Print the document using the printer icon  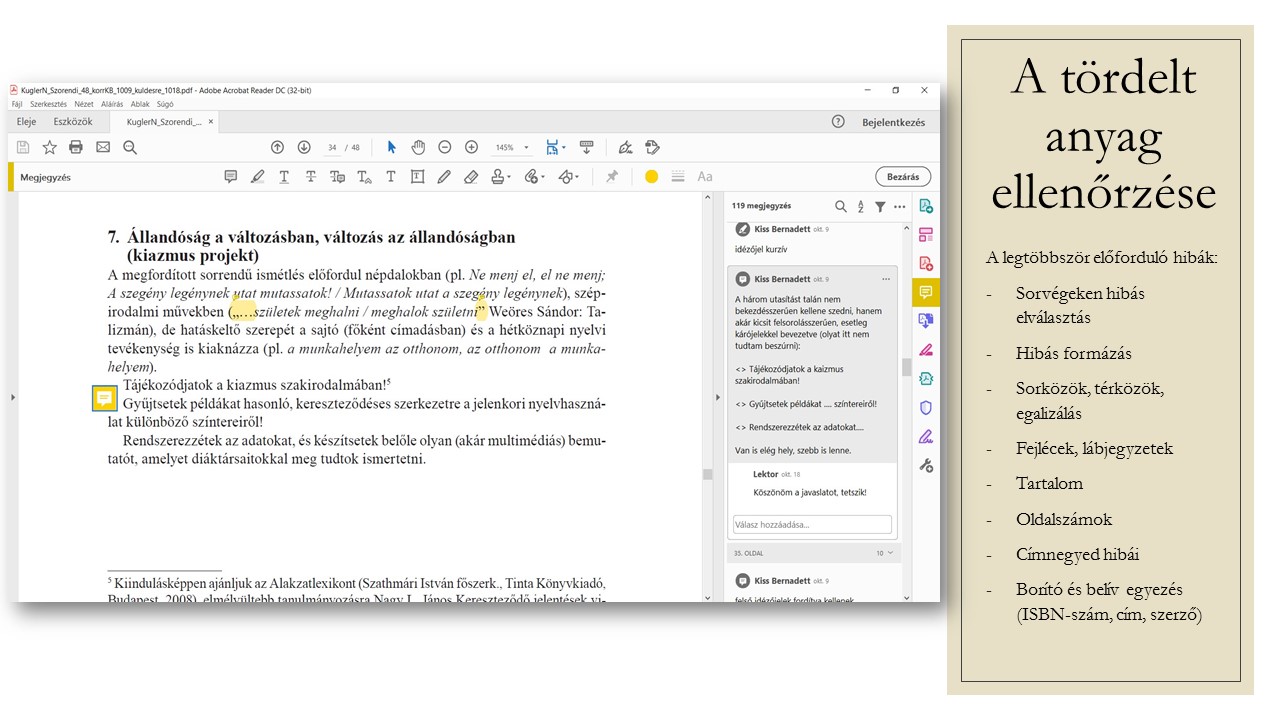[x=76, y=147]
